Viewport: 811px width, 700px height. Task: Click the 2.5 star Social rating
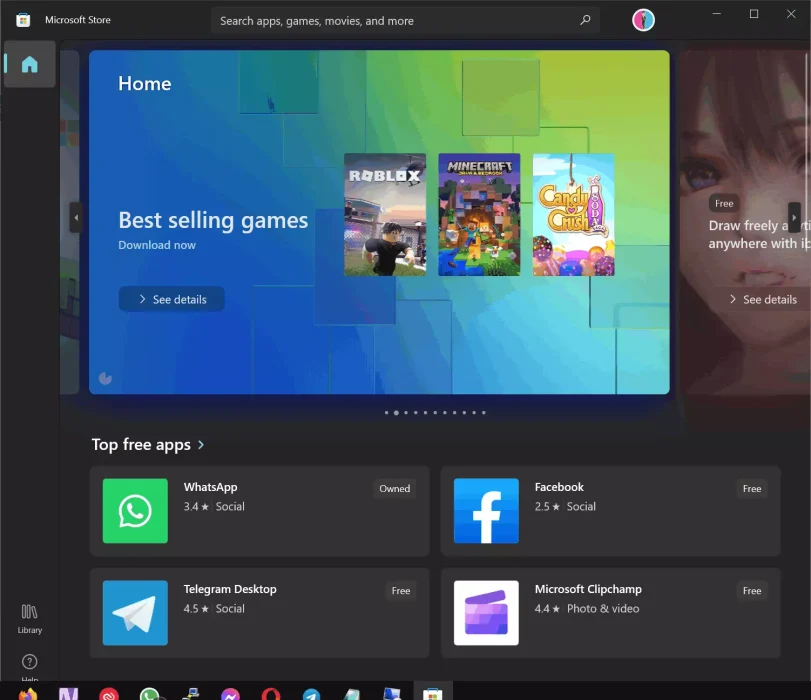point(565,506)
